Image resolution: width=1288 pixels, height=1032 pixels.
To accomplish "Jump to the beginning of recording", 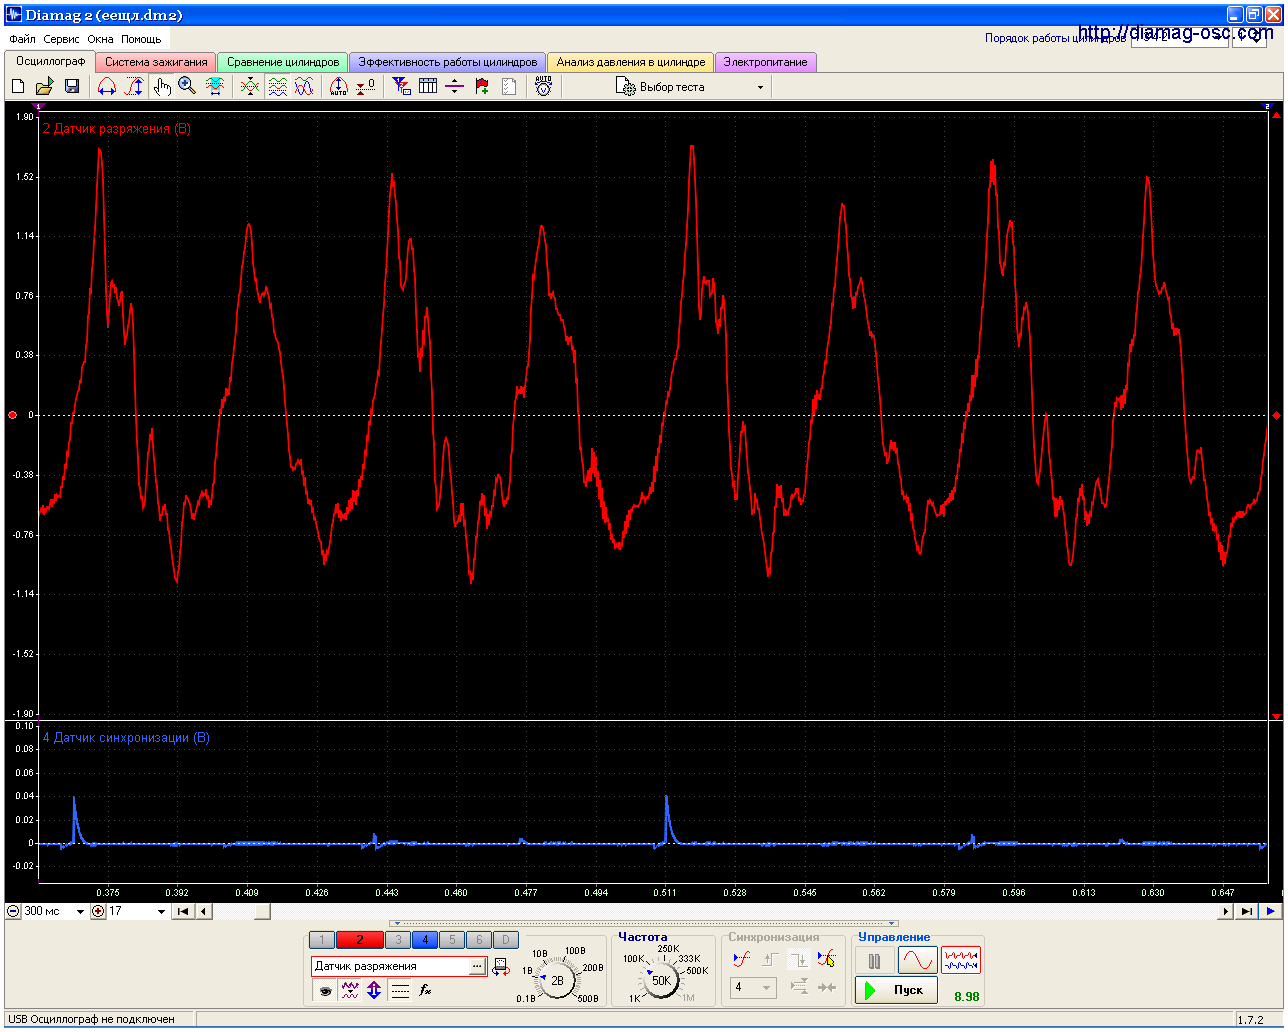I will click(x=182, y=911).
